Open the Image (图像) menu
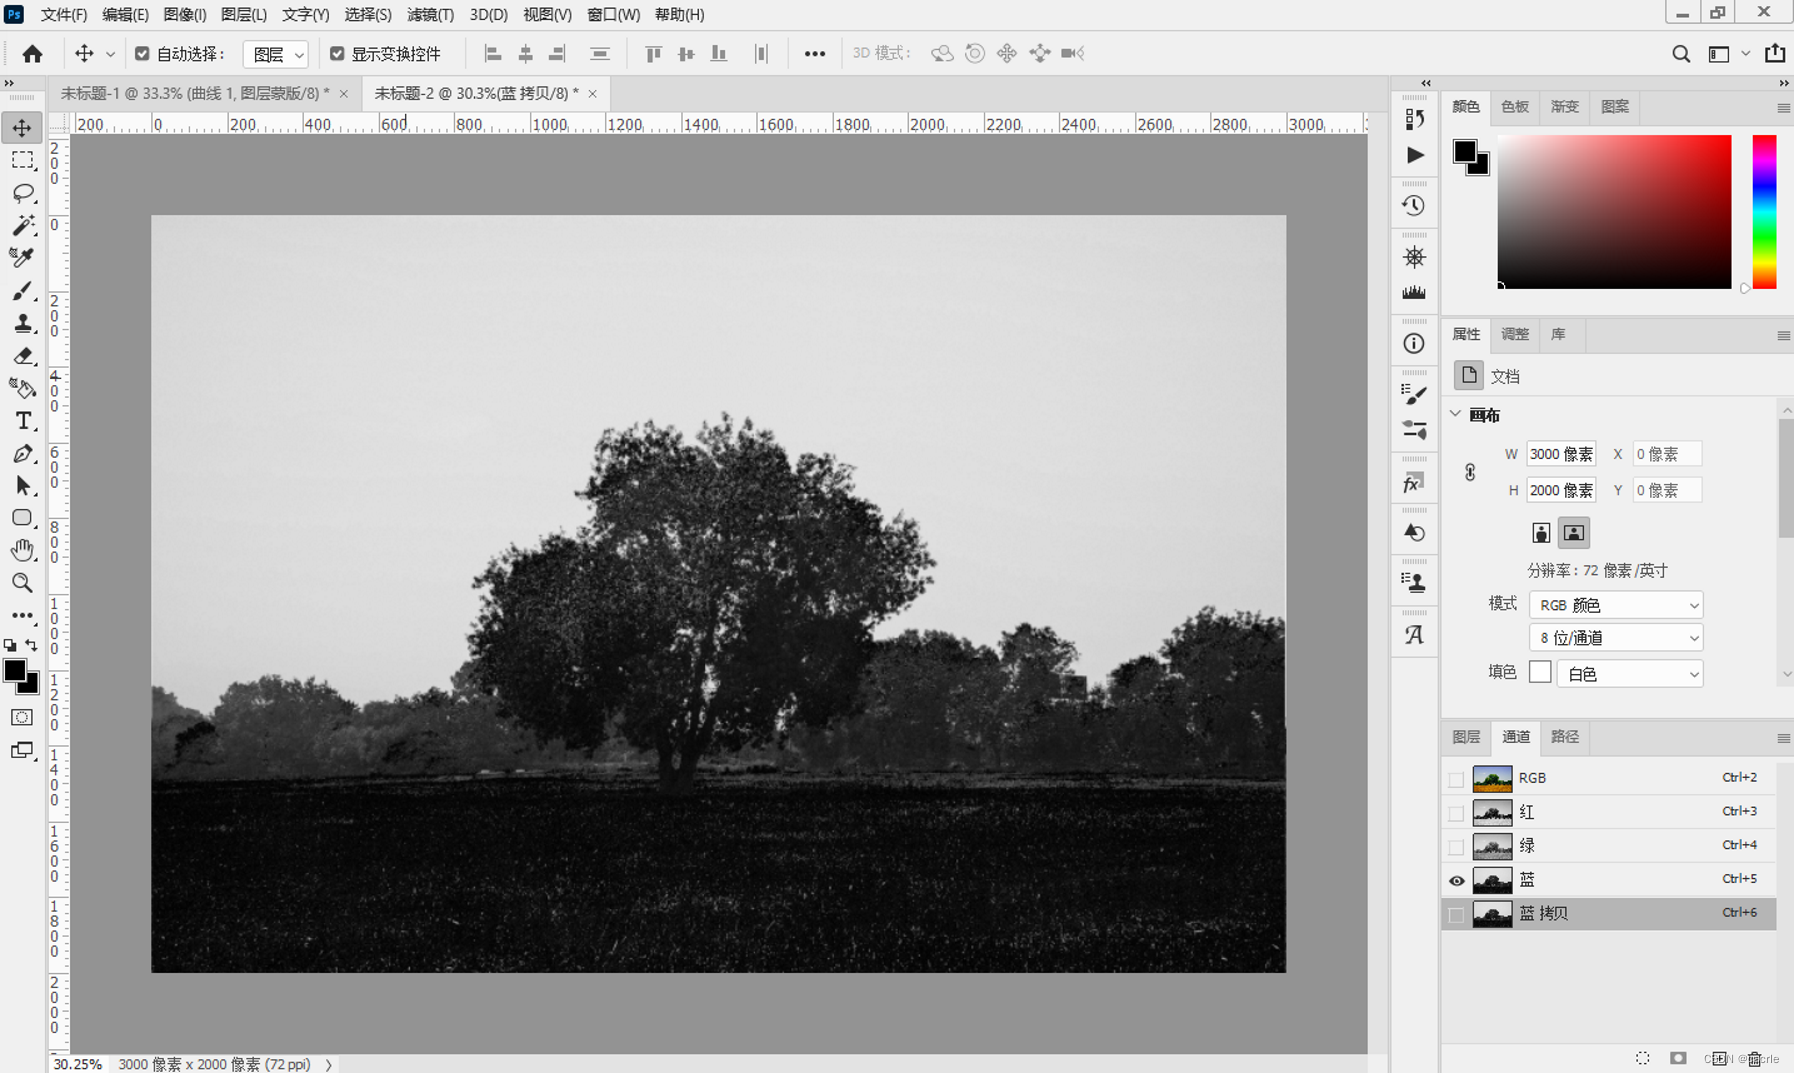 tap(185, 15)
